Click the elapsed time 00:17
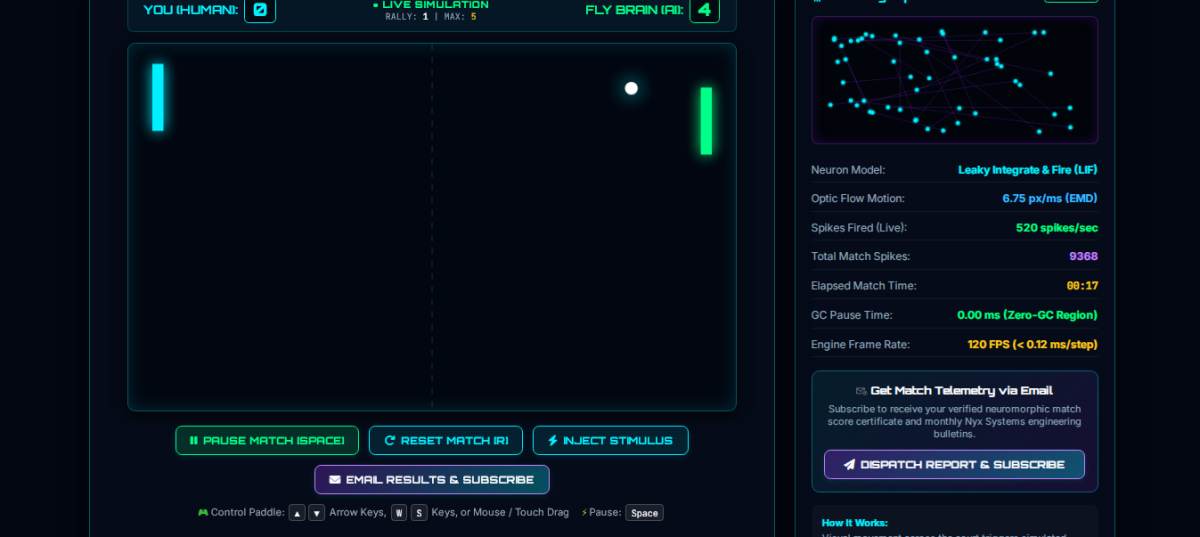Screen dimensions: 1200x537 coord(1082,286)
